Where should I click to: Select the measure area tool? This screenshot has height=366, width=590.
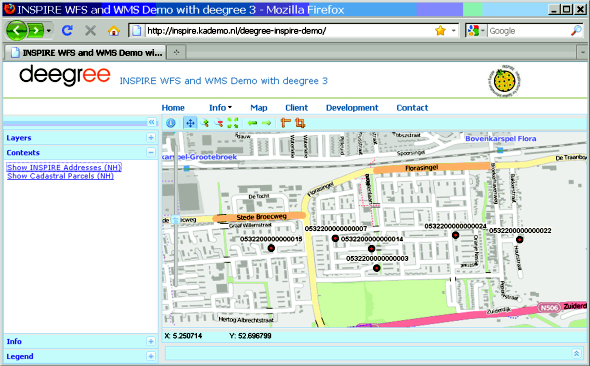point(300,123)
